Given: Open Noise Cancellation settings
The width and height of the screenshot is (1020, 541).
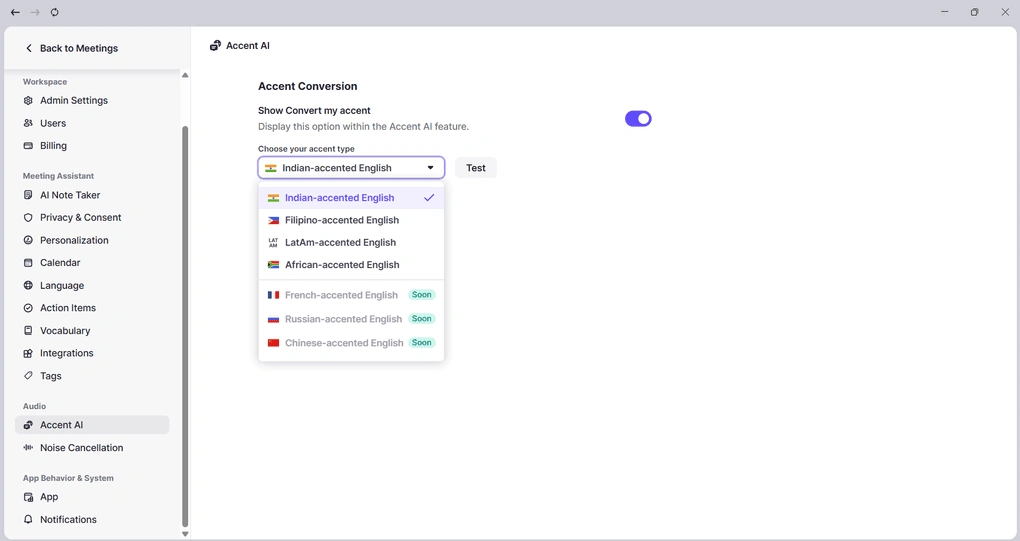Looking at the screenshot, I should click(x=92, y=447).
